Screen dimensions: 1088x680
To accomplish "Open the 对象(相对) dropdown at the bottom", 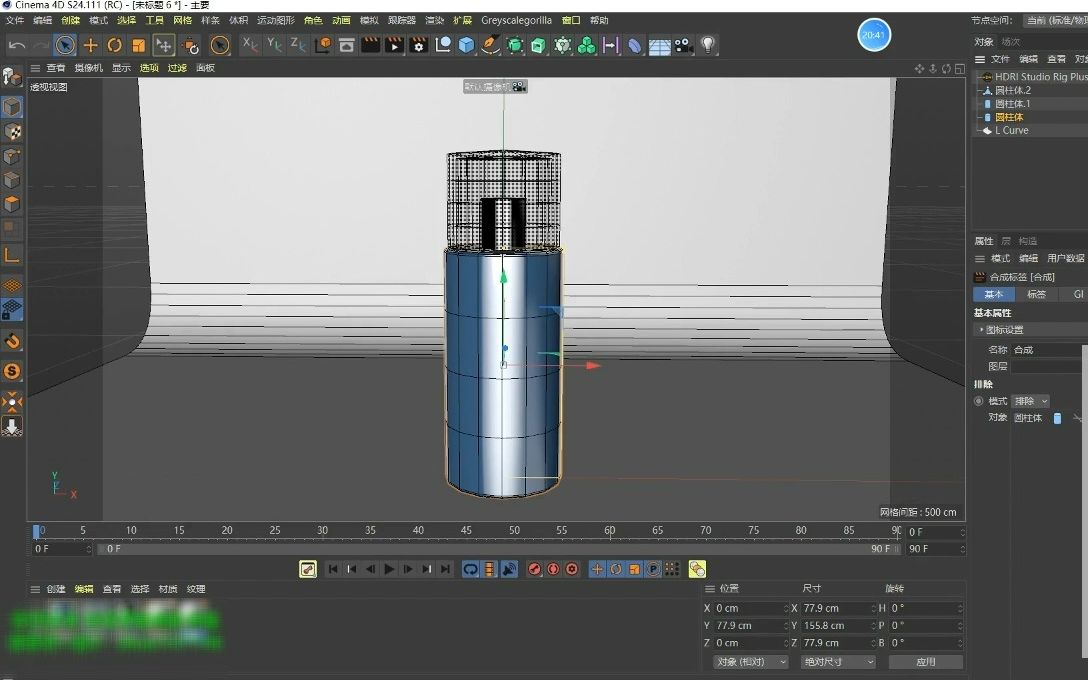I will point(749,661).
